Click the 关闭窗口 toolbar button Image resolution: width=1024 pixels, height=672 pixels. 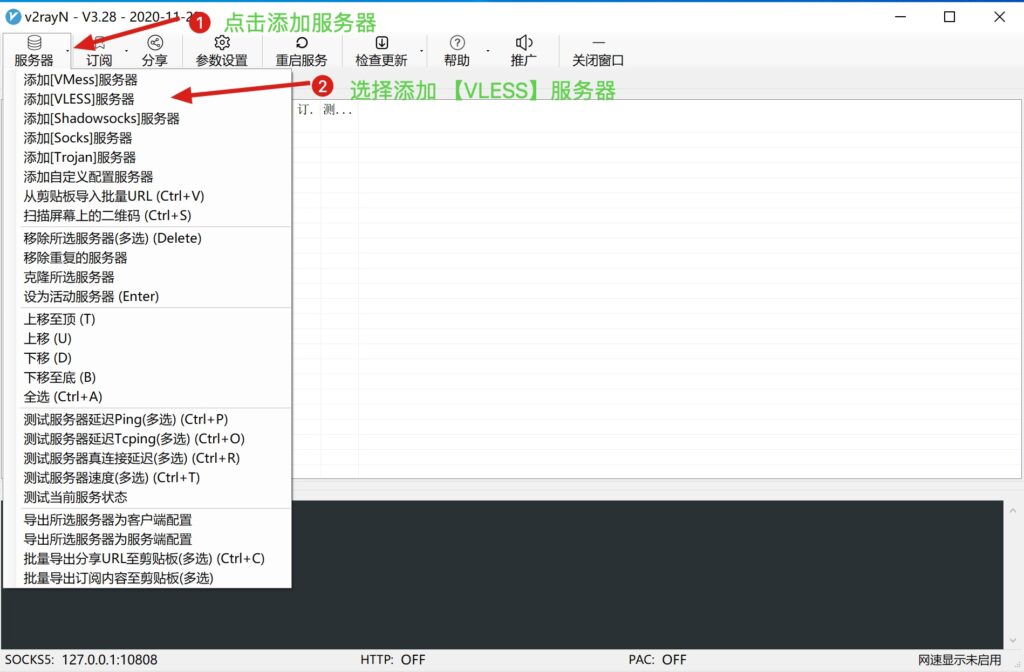tap(598, 51)
